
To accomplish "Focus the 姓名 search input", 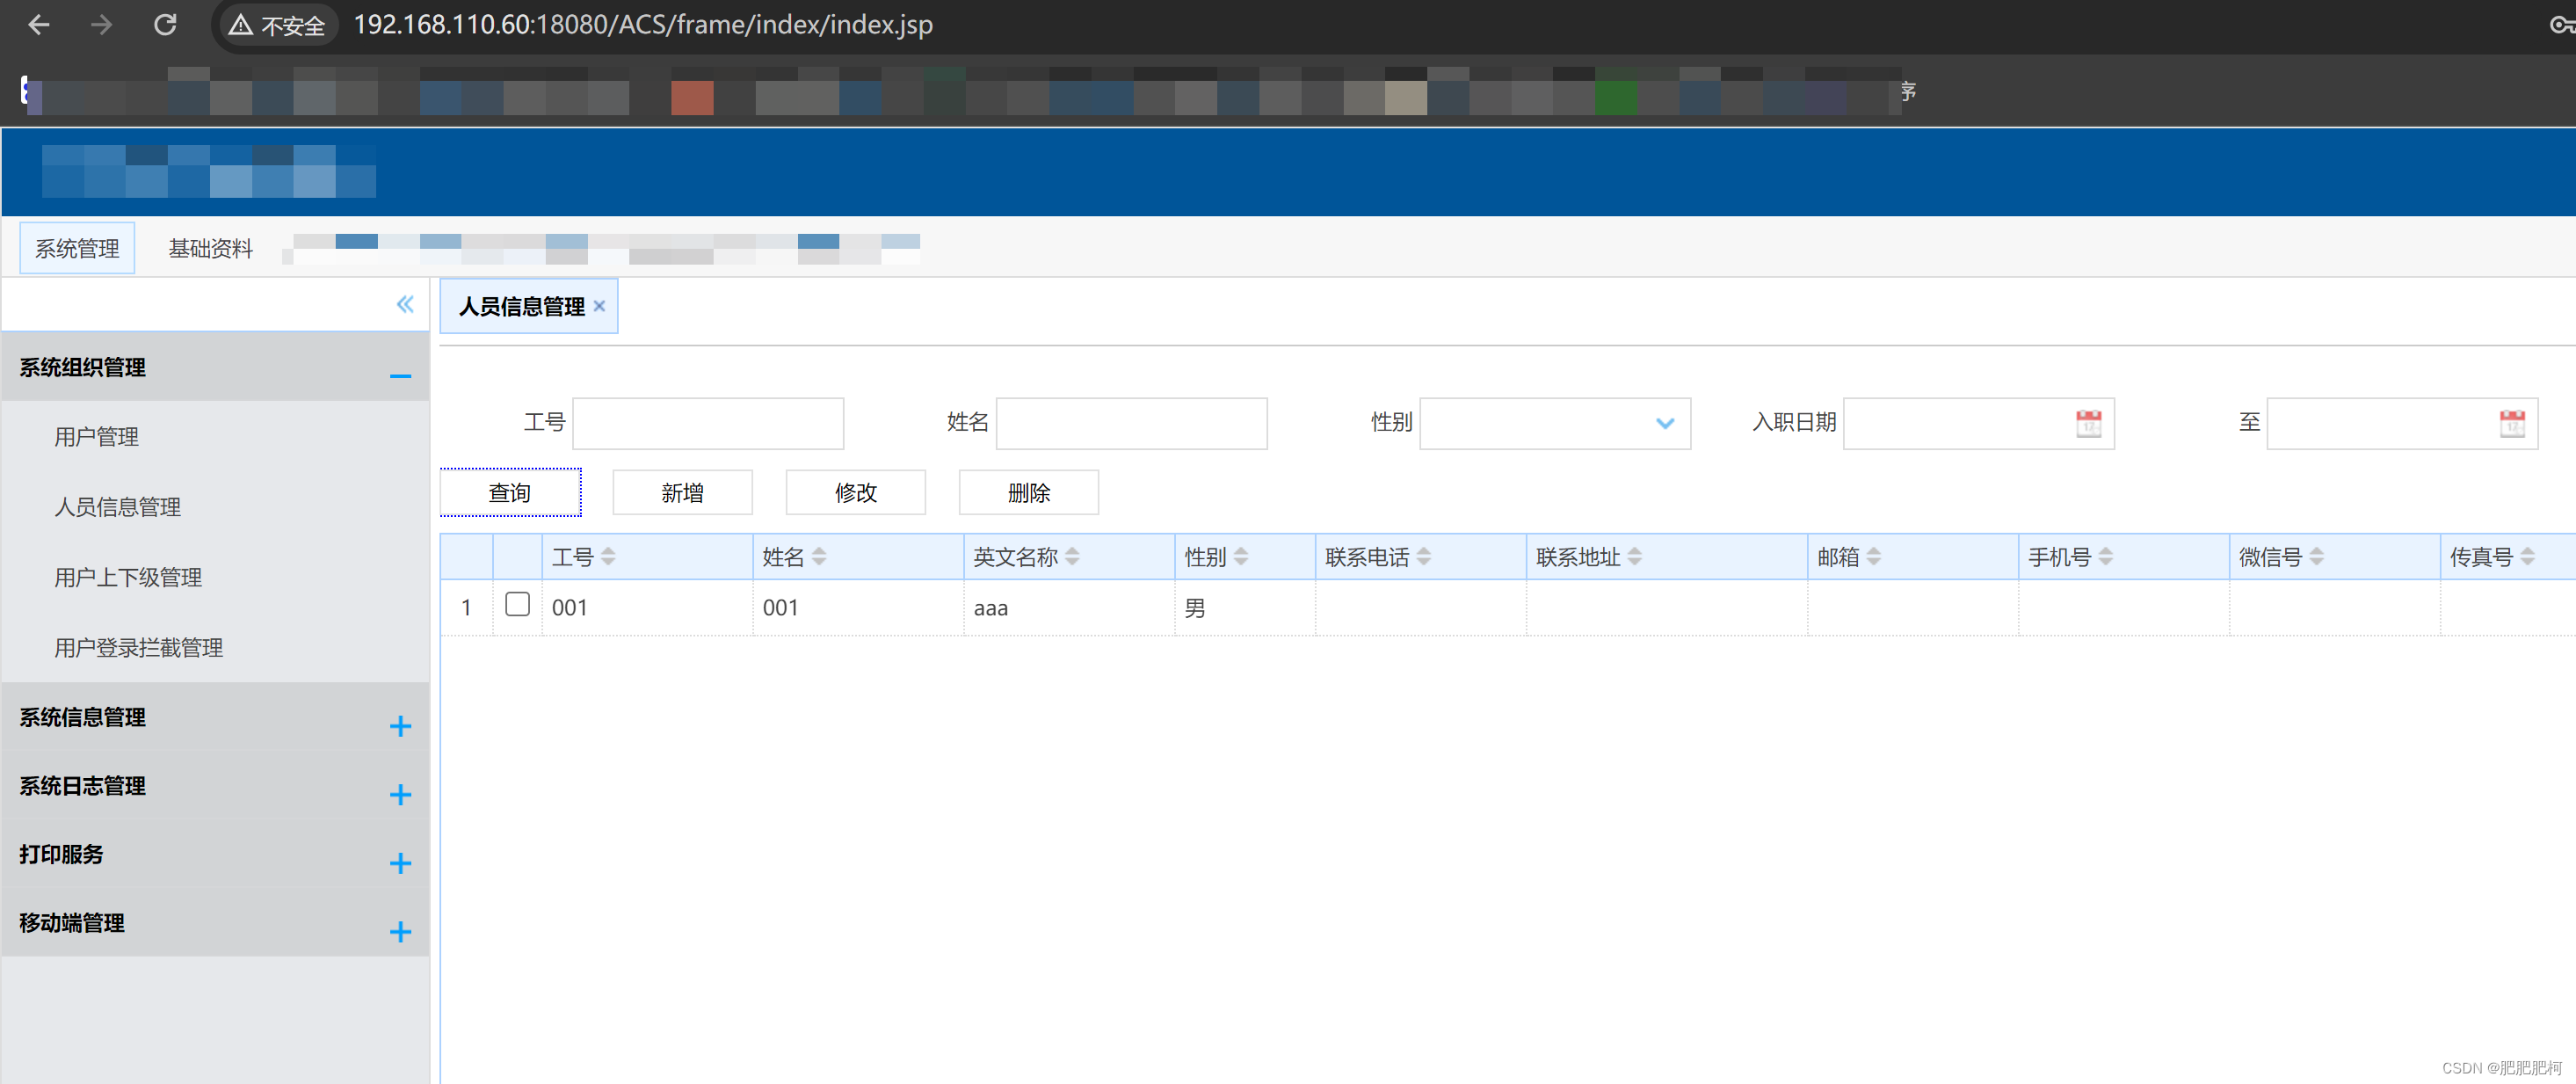I will (x=1132, y=423).
